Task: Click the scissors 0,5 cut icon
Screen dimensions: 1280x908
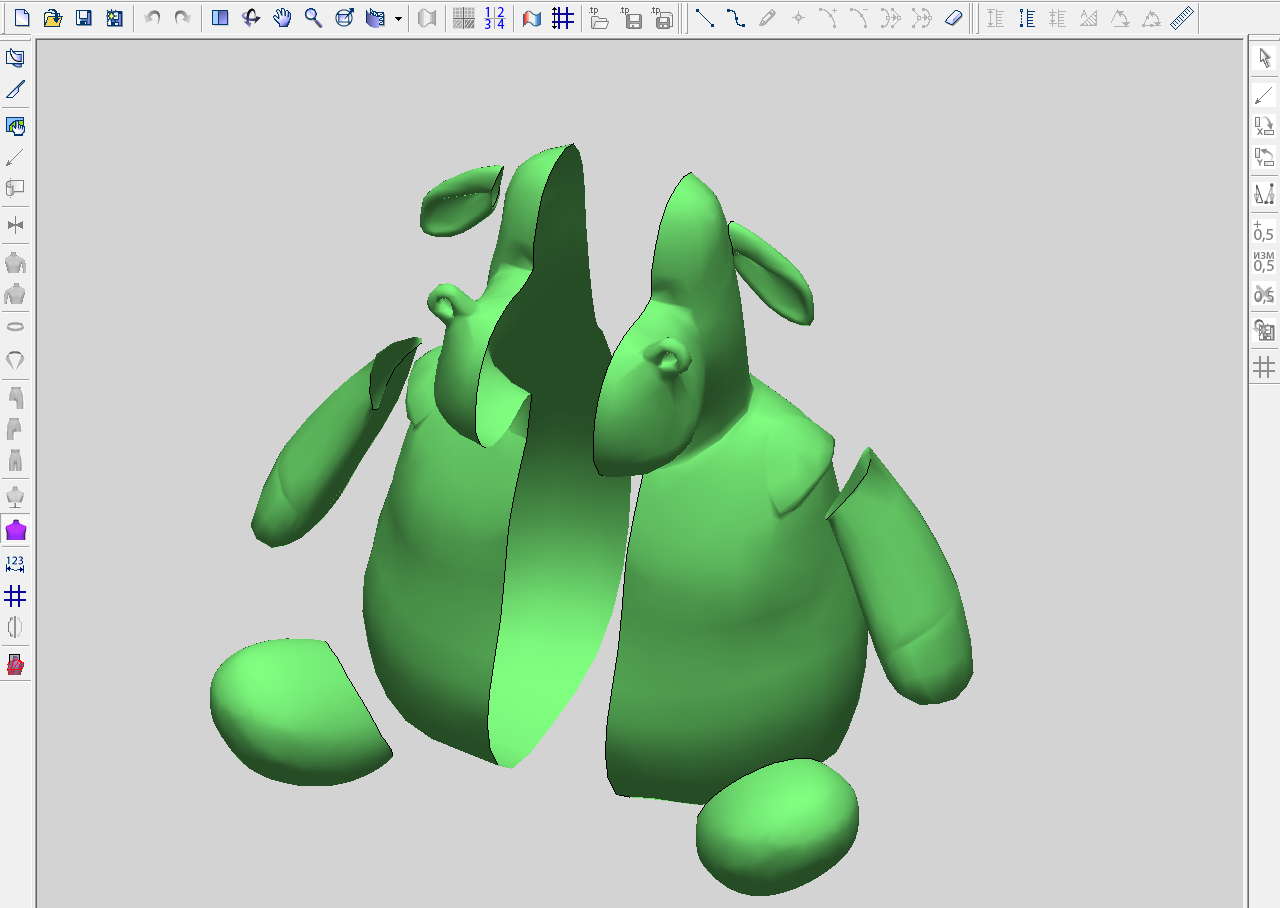Action: (x=1264, y=294)
